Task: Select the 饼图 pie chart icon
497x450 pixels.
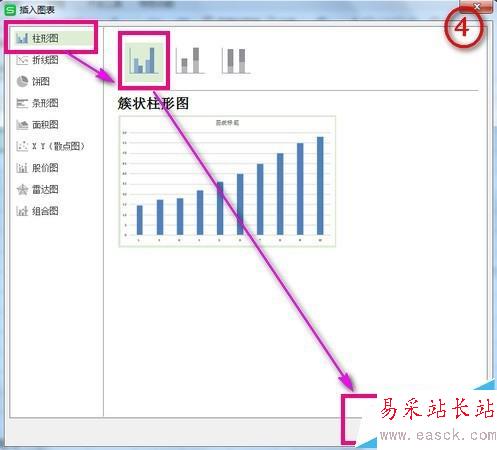Action: [x=22, y=81]
